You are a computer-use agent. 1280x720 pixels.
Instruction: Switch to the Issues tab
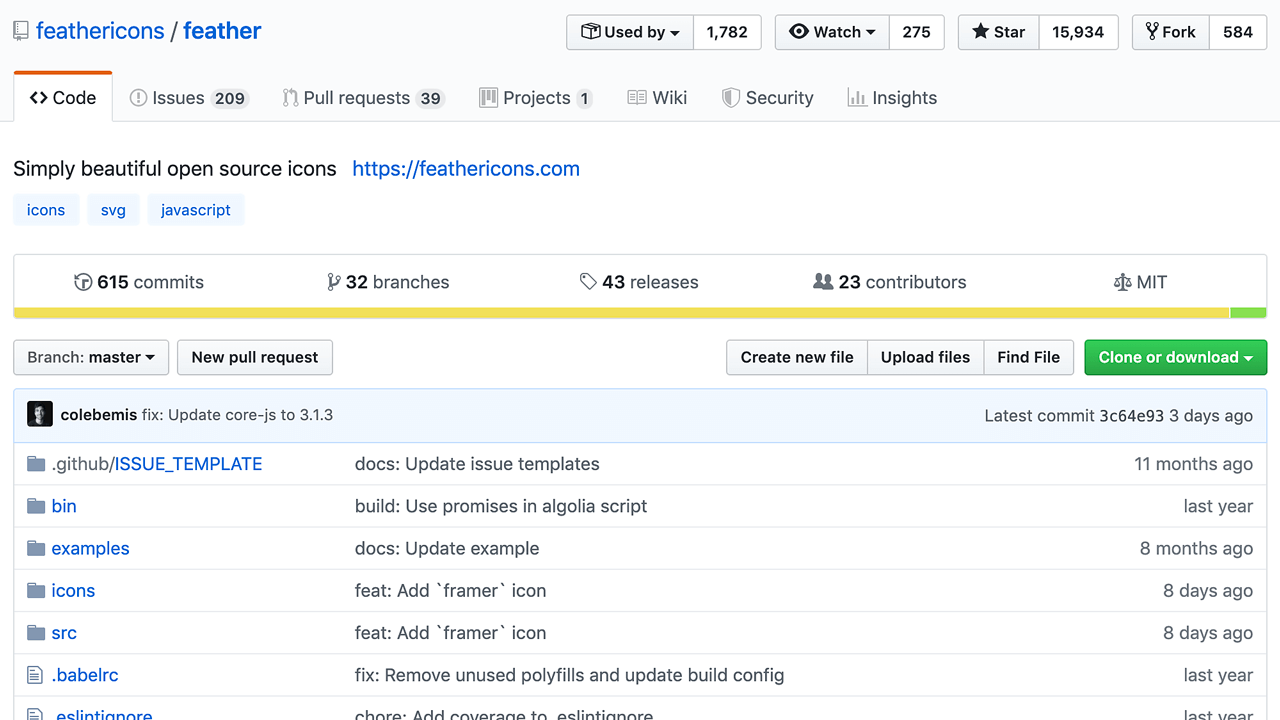pos(188,98)
